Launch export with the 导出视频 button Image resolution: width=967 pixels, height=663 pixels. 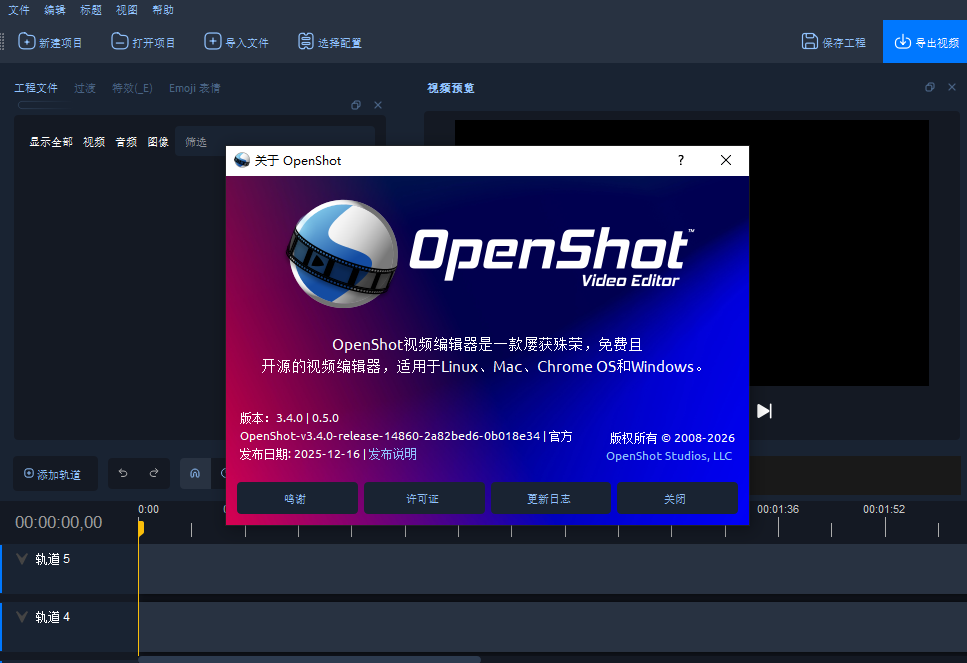coord(925,42)
